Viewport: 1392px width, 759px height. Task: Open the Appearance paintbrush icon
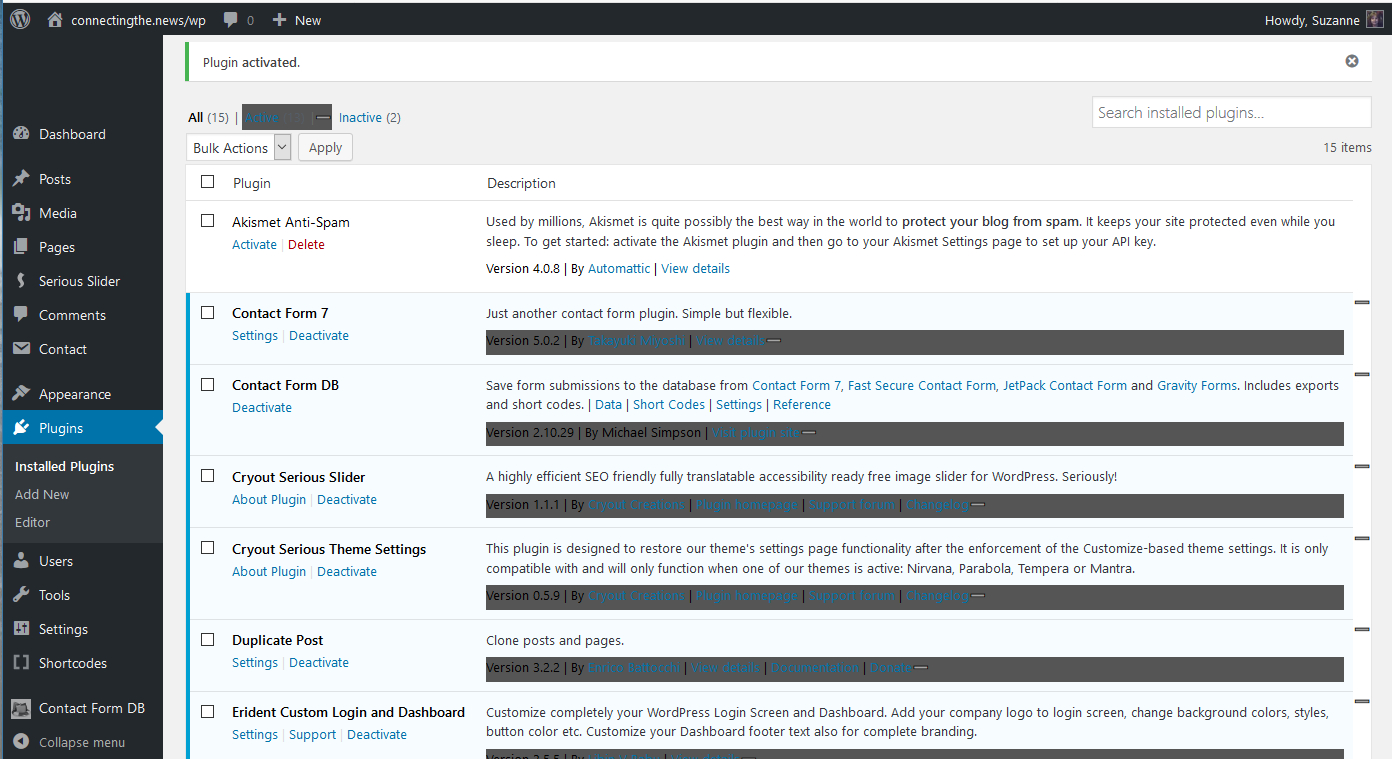point(21,394)
